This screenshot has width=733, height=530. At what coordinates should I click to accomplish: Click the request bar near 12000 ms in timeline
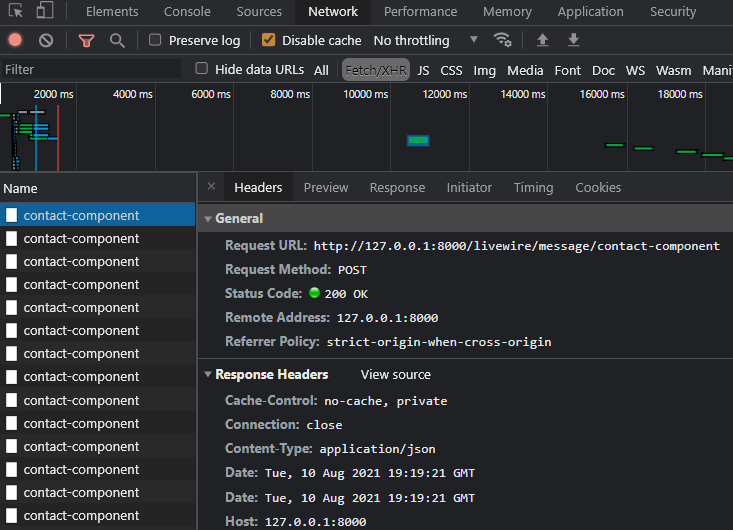[418, 140]
